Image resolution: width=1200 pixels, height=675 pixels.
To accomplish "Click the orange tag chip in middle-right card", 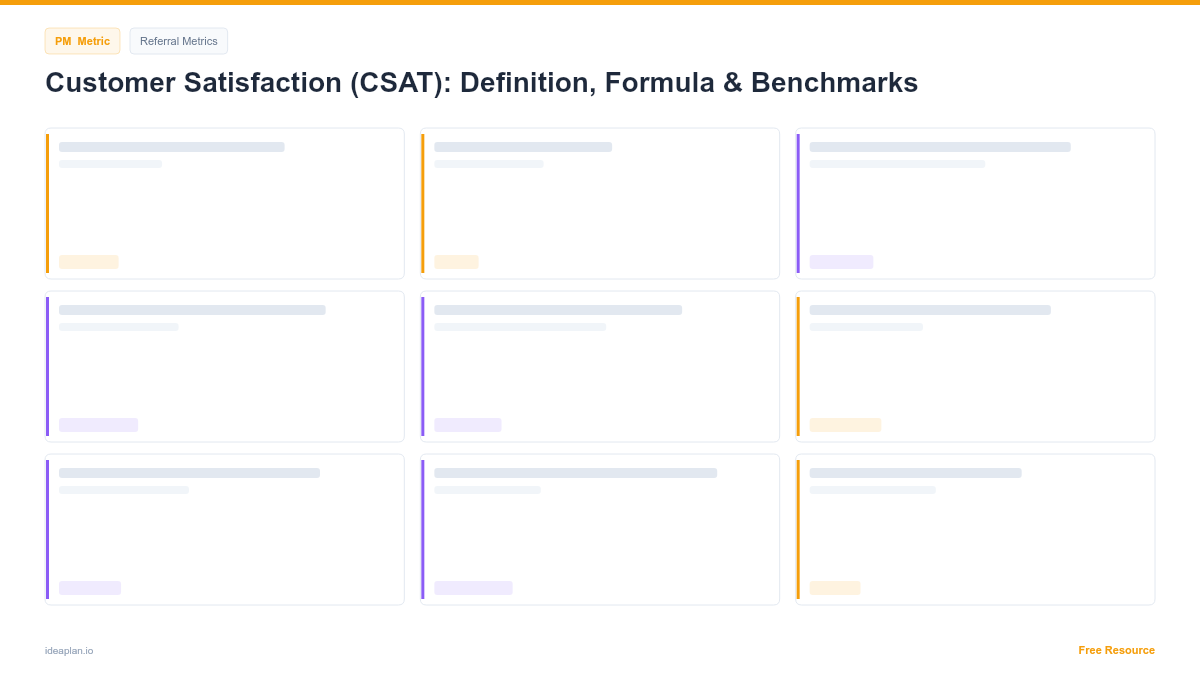I will click(x=845, y=425).
